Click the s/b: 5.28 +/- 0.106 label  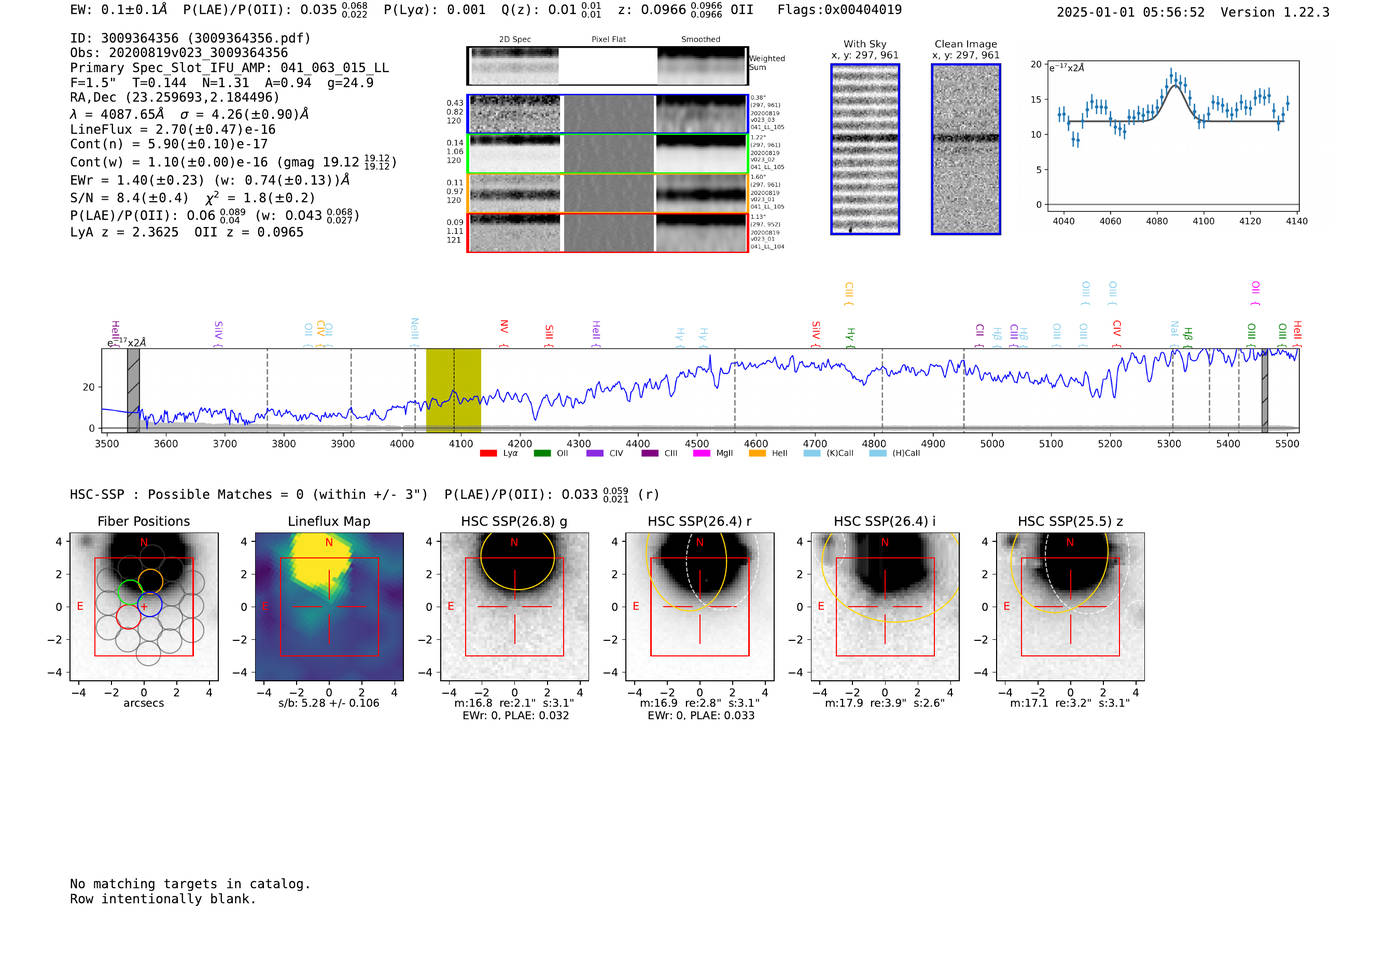pyautogui.click(x=329, y=703)
